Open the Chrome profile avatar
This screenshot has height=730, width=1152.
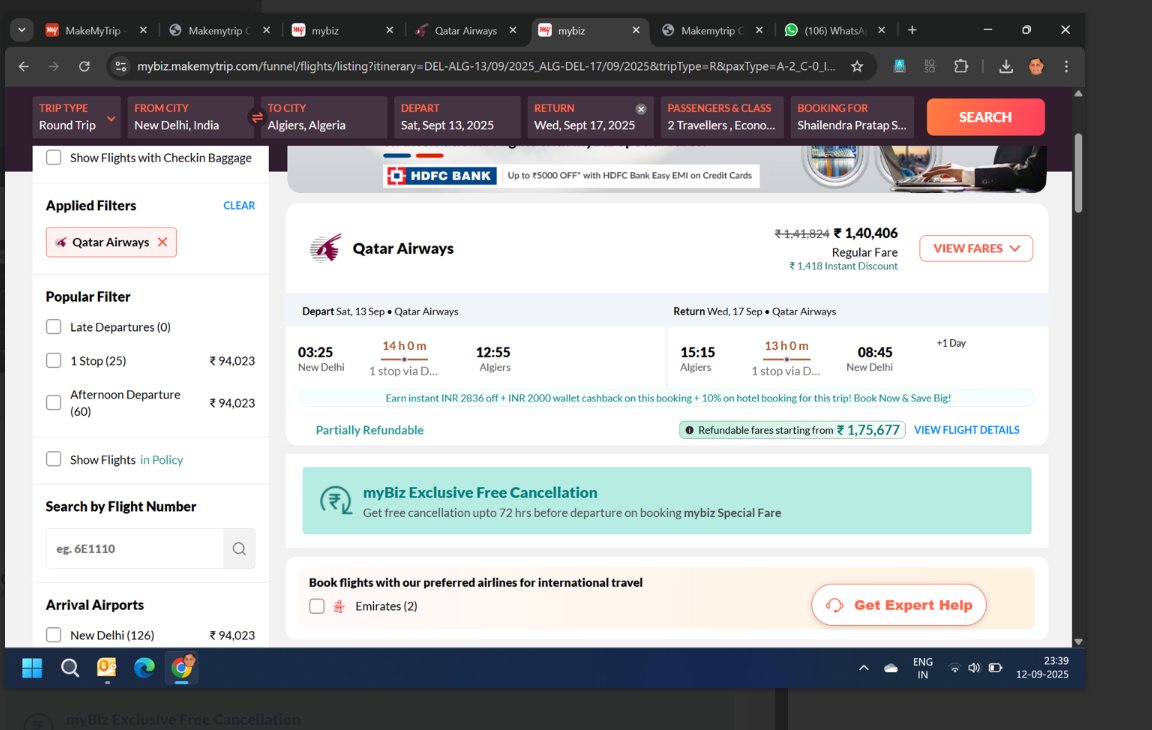point(1036,67)
